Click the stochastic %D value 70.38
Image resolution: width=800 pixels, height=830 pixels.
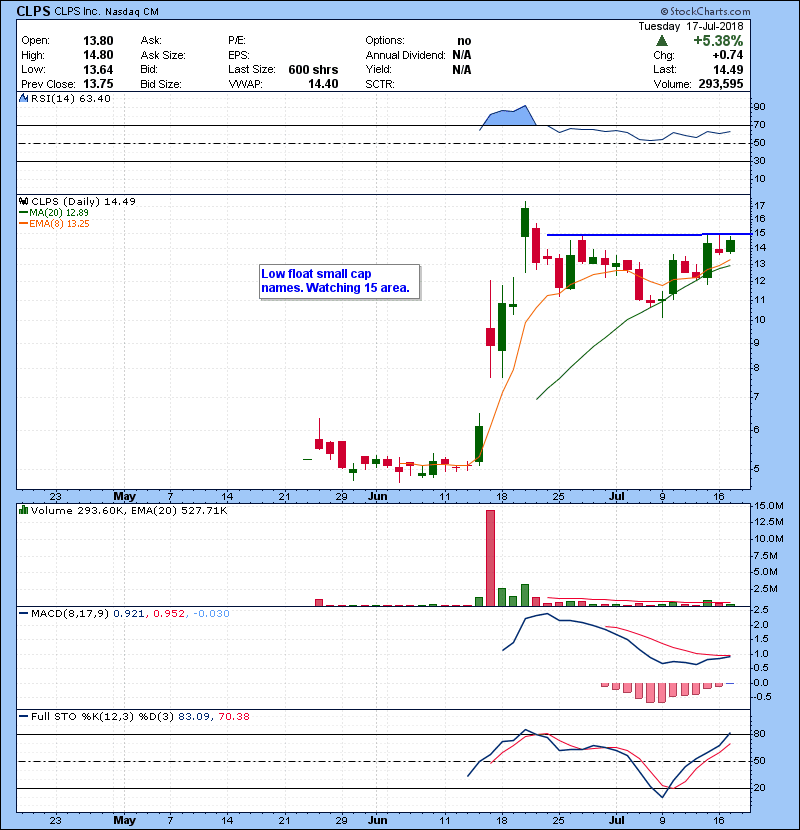pyautogui.click(x=233, y=716)
